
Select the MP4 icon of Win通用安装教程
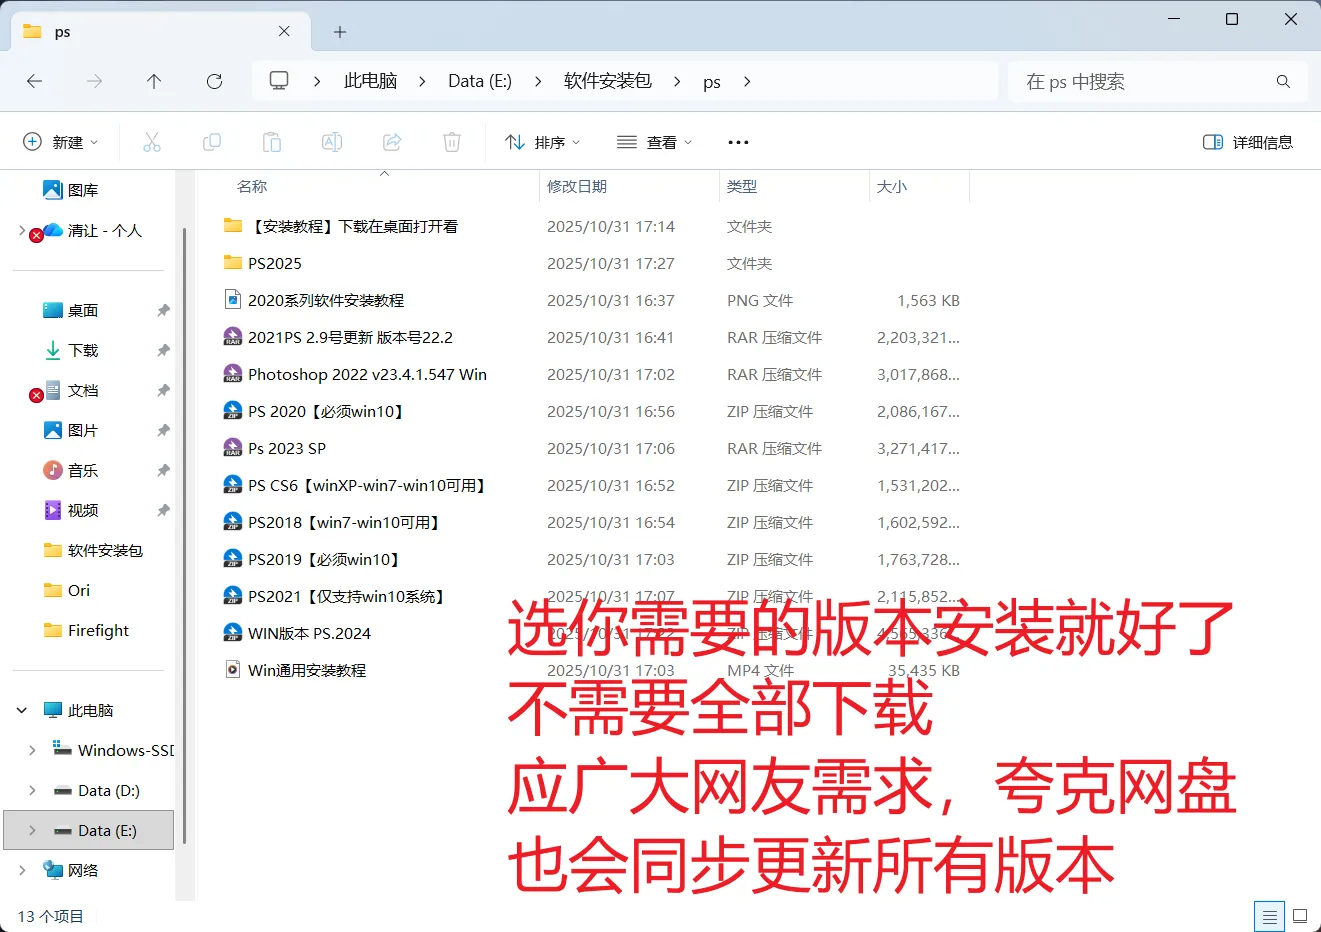(x=233, y=670)
